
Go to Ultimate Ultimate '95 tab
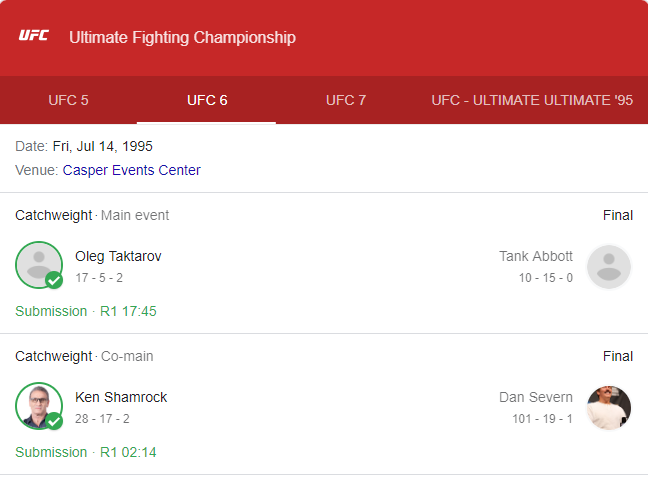click(x=532, y=100)
